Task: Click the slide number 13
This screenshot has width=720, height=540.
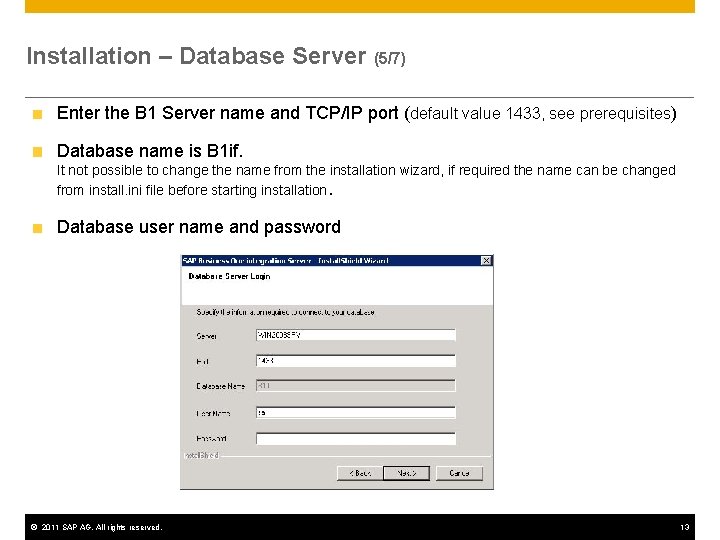Action: tap(685, 527)
